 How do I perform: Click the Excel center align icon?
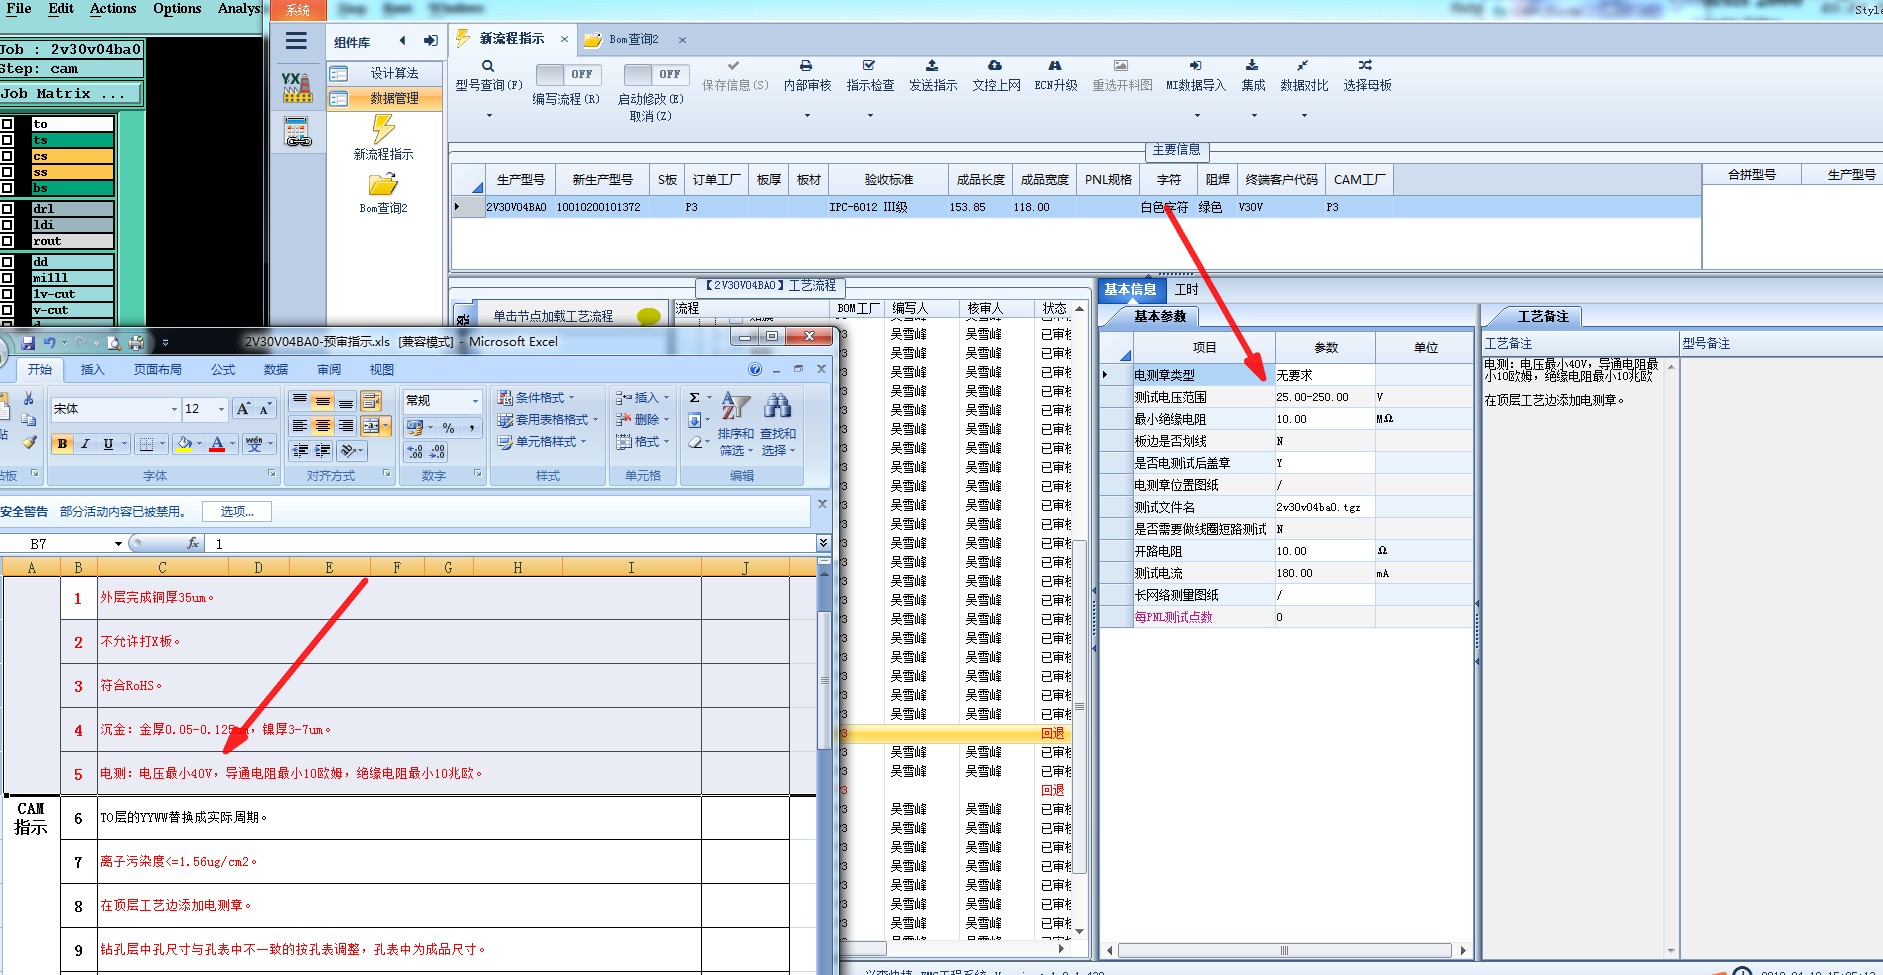coord(322,426)
